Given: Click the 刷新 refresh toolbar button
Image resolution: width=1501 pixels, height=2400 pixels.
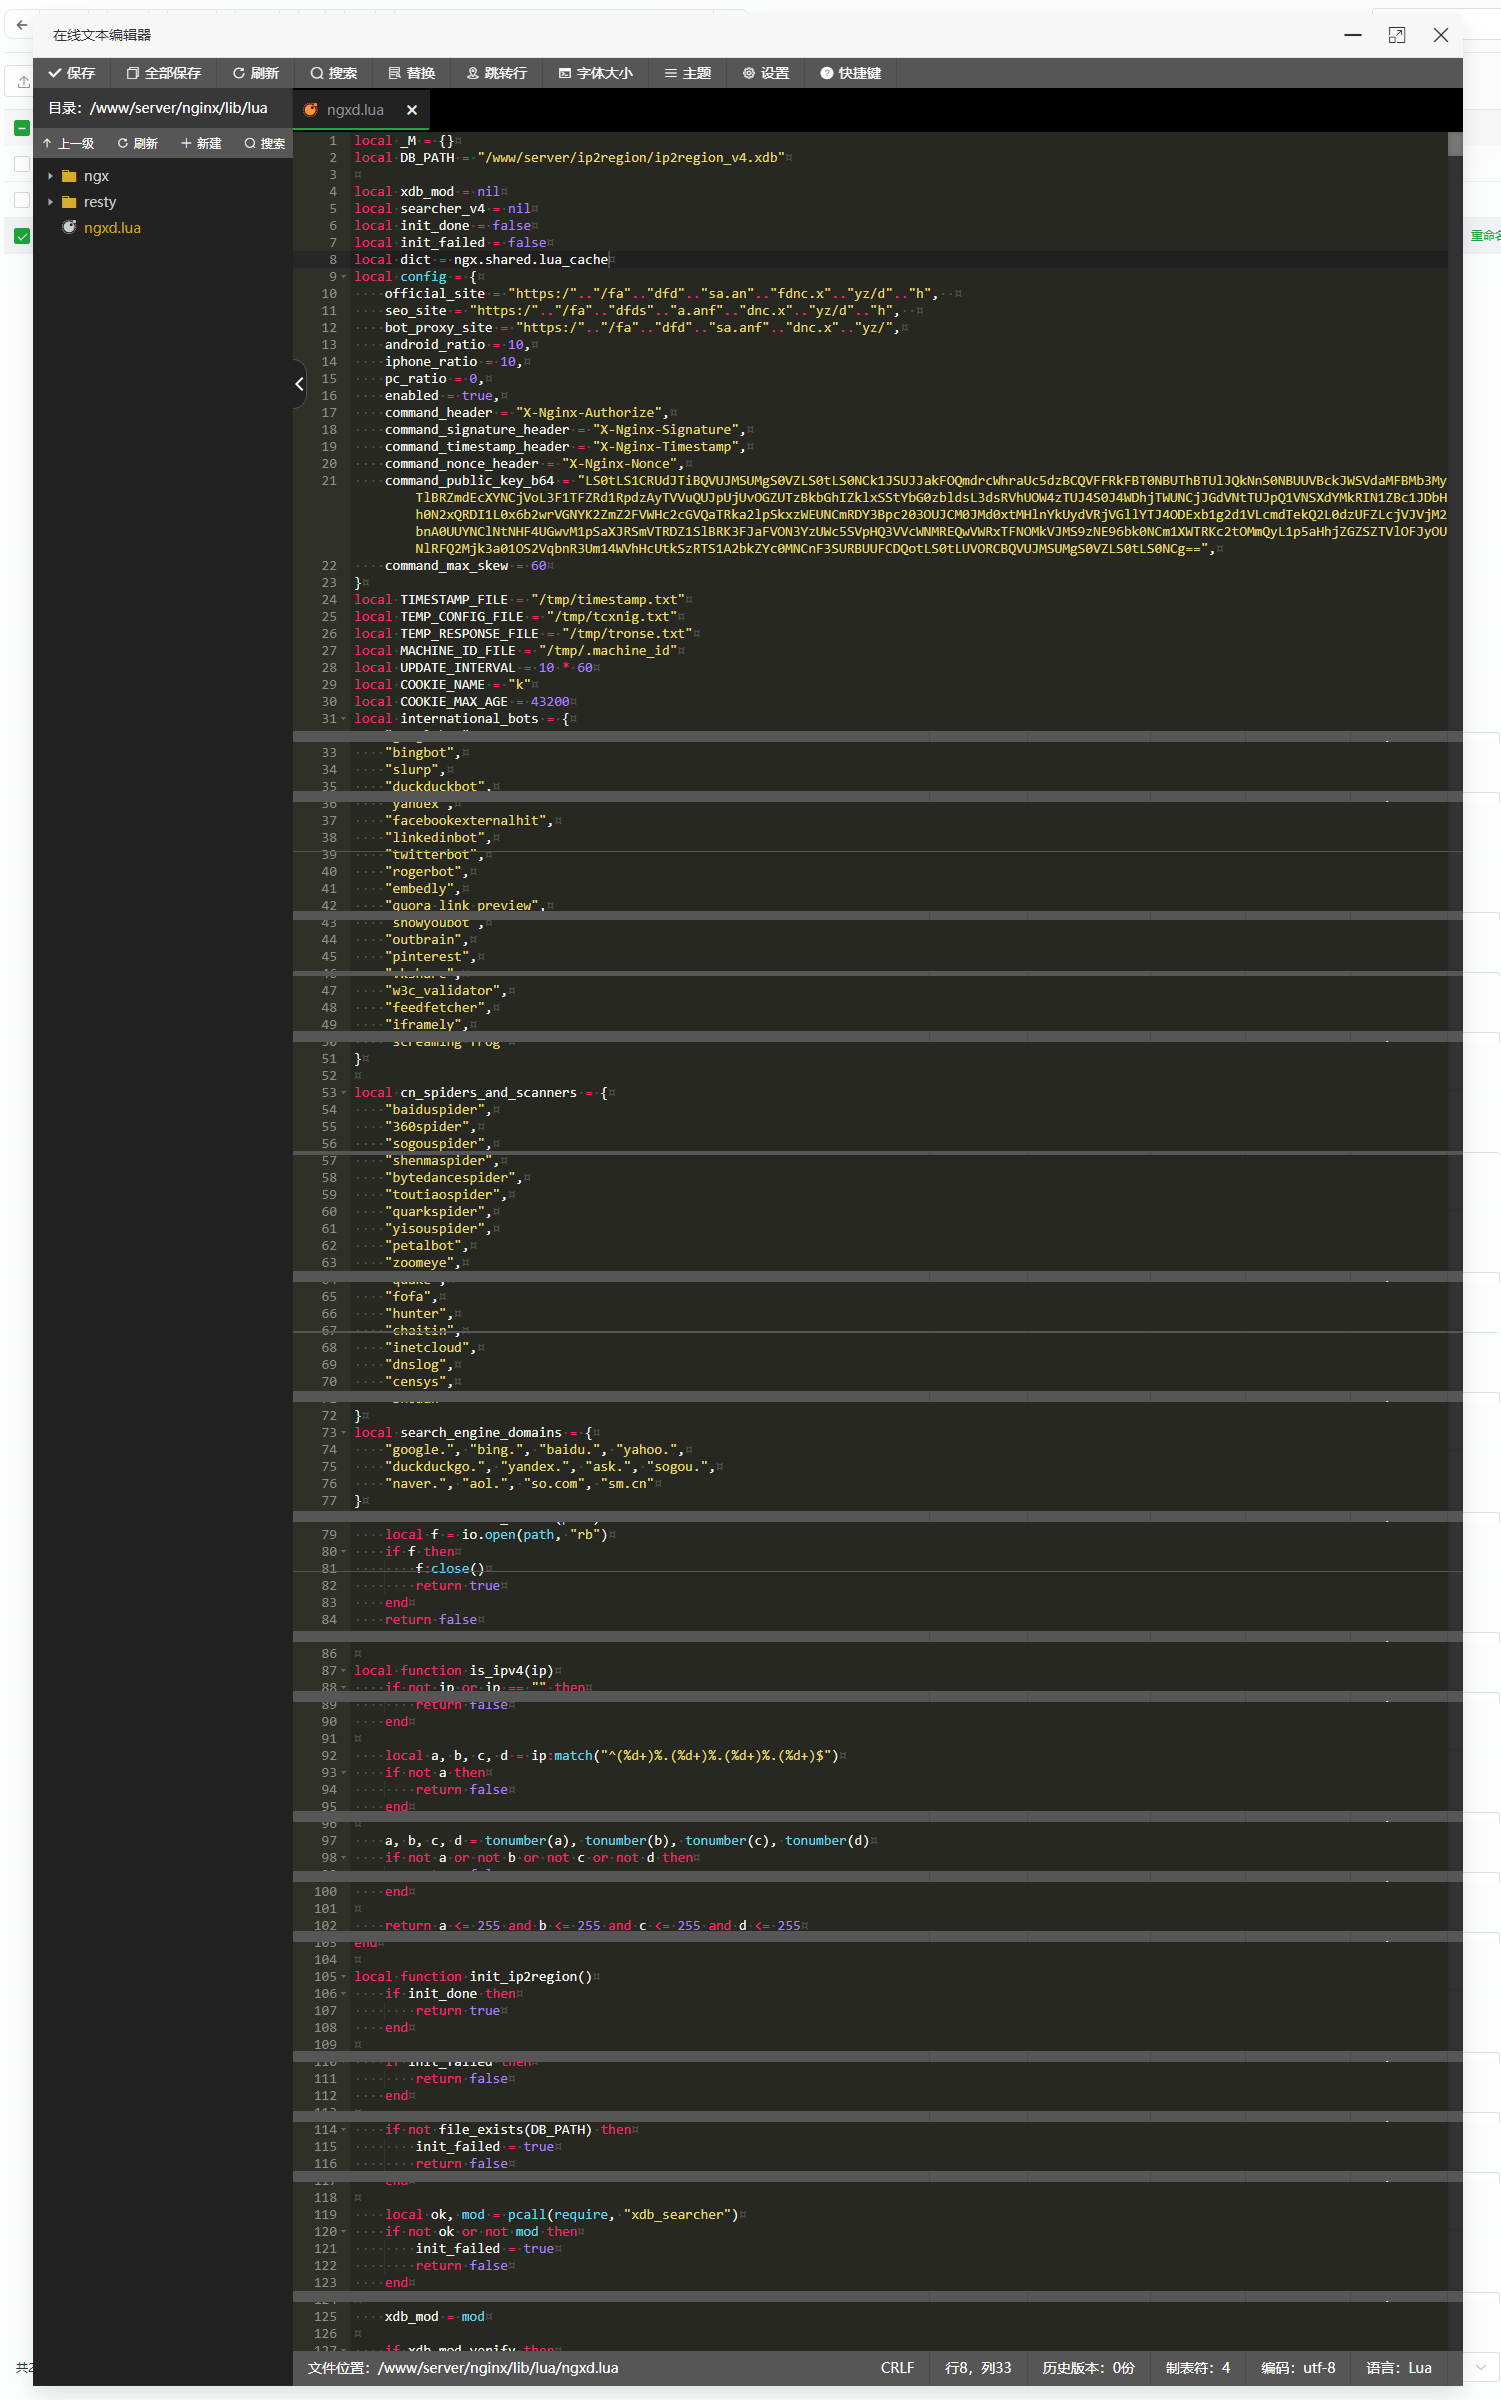Looking at the screenshot, I should (256, 73).
